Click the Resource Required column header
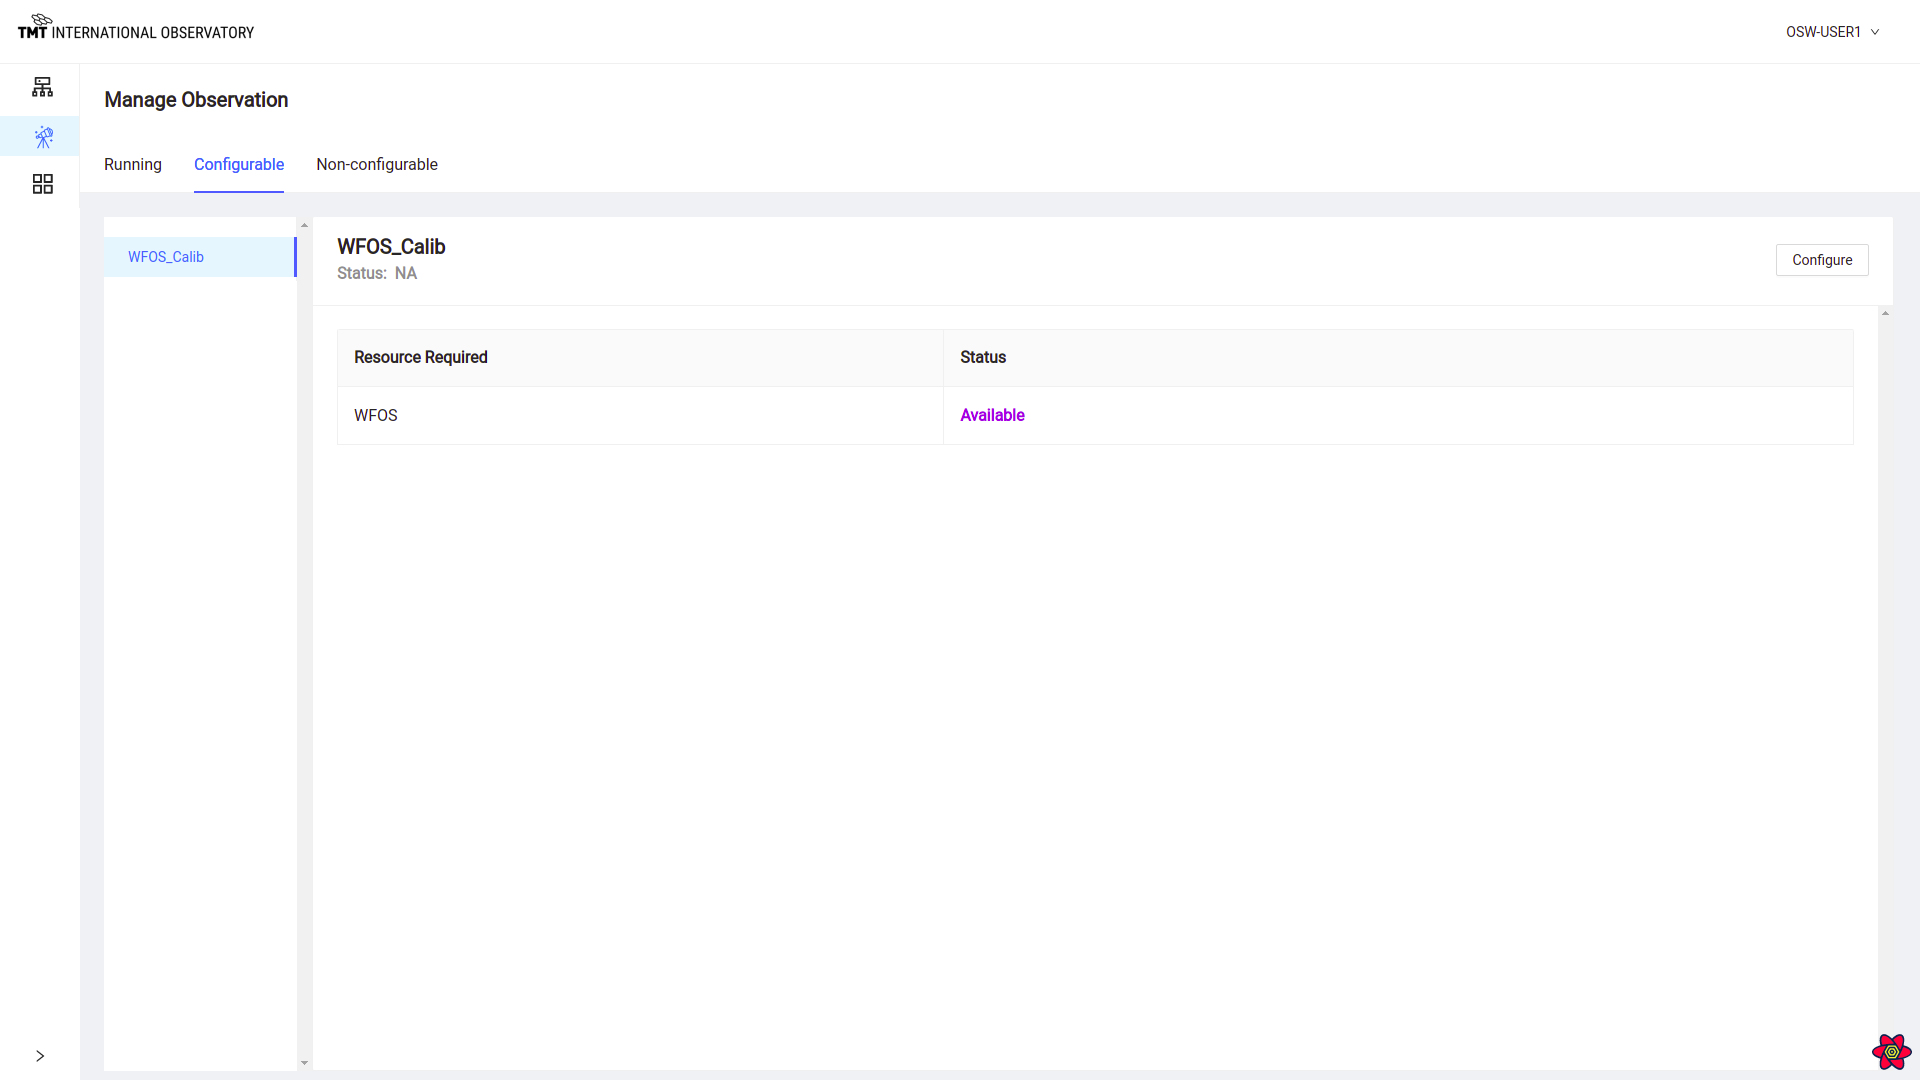This screenshot has height=1080, width=1920. pyautogui.click(x=640, y=358)
